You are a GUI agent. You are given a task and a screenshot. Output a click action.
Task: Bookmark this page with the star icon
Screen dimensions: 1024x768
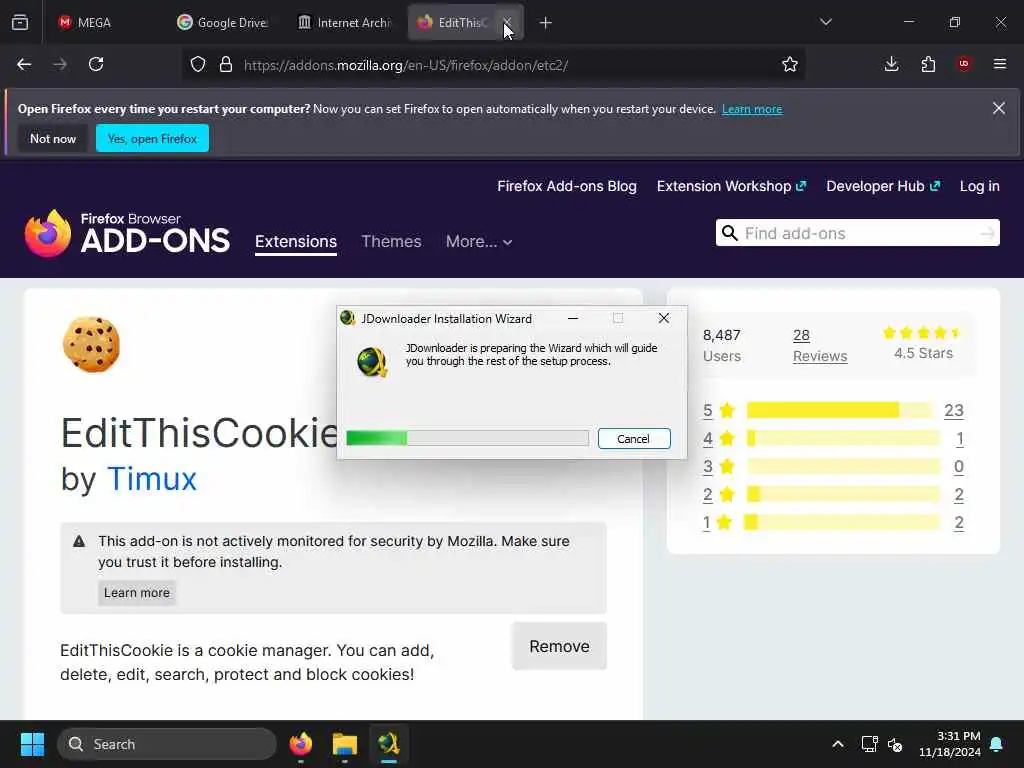coord(790,64)
